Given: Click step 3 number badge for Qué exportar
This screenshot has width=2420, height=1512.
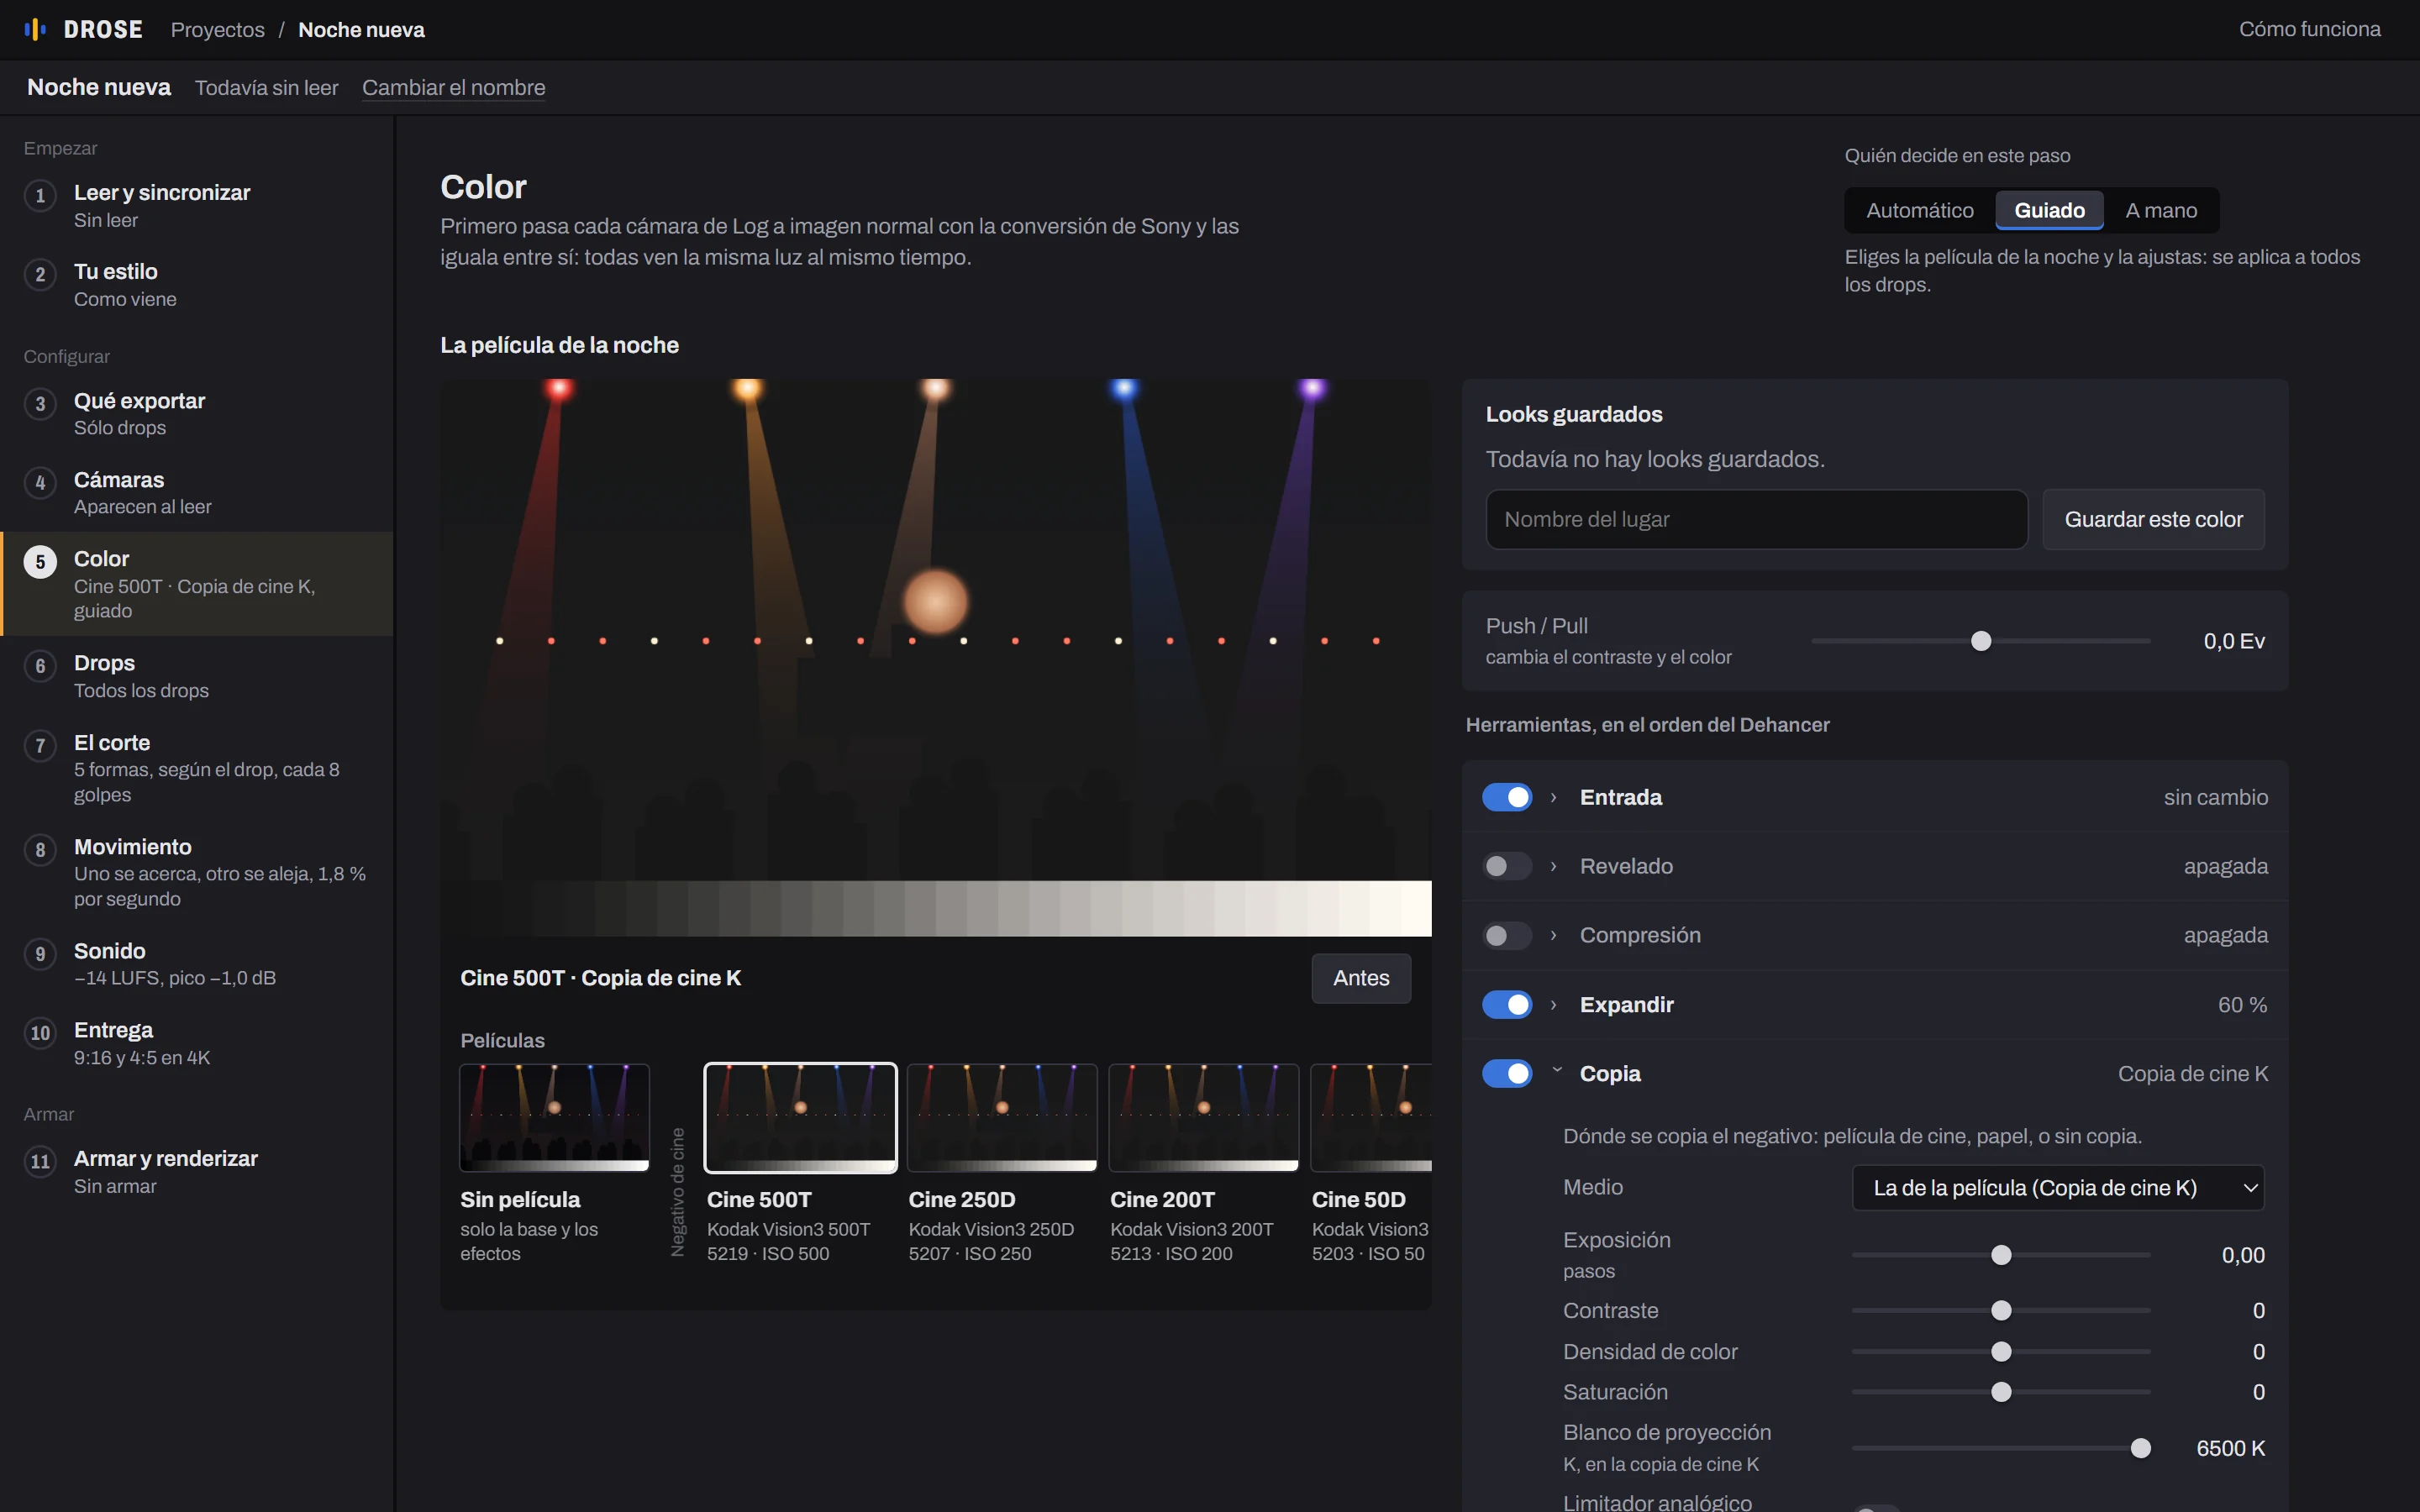Looking at the screenshot, I should tap(40, 403).
